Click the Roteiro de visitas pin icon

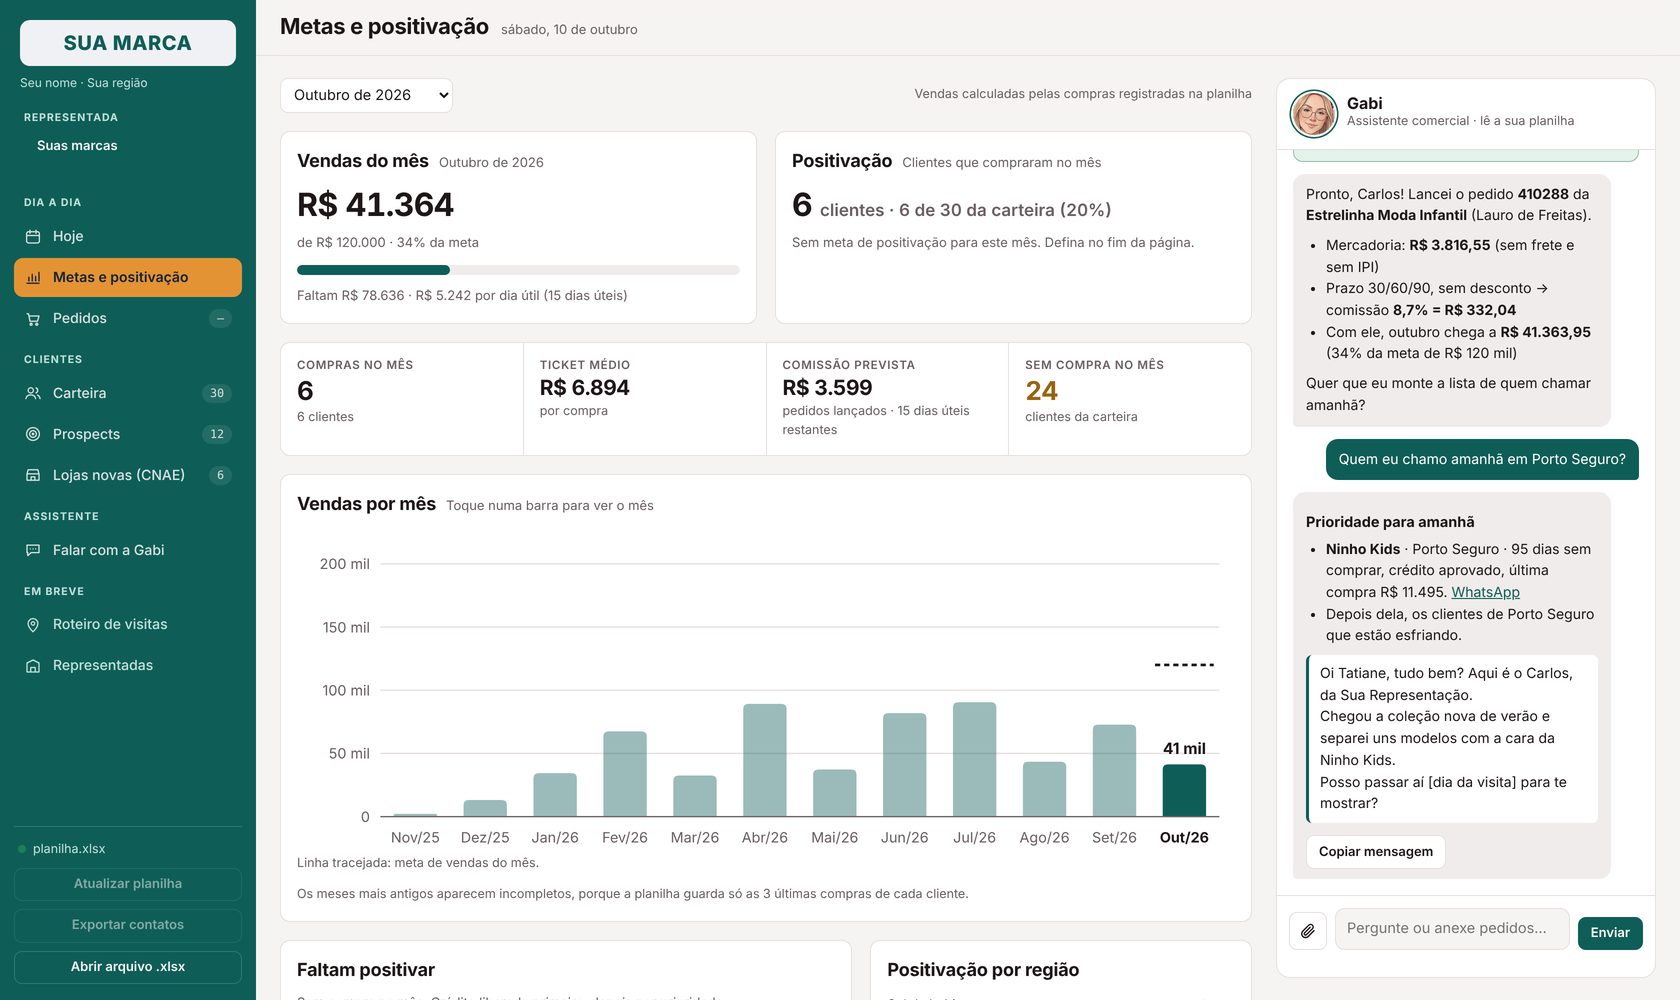33,625
